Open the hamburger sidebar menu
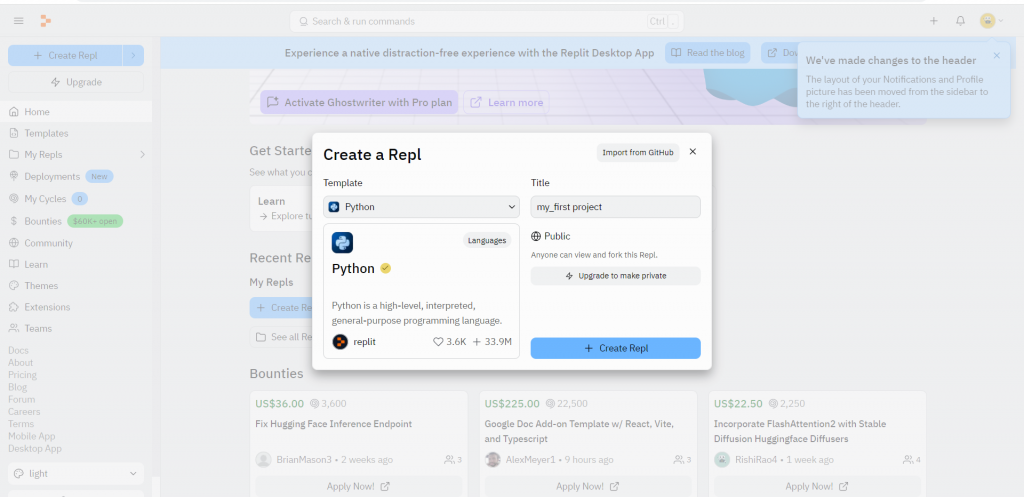The width and height of the screenshot is (1024, 497). (19, 21)
